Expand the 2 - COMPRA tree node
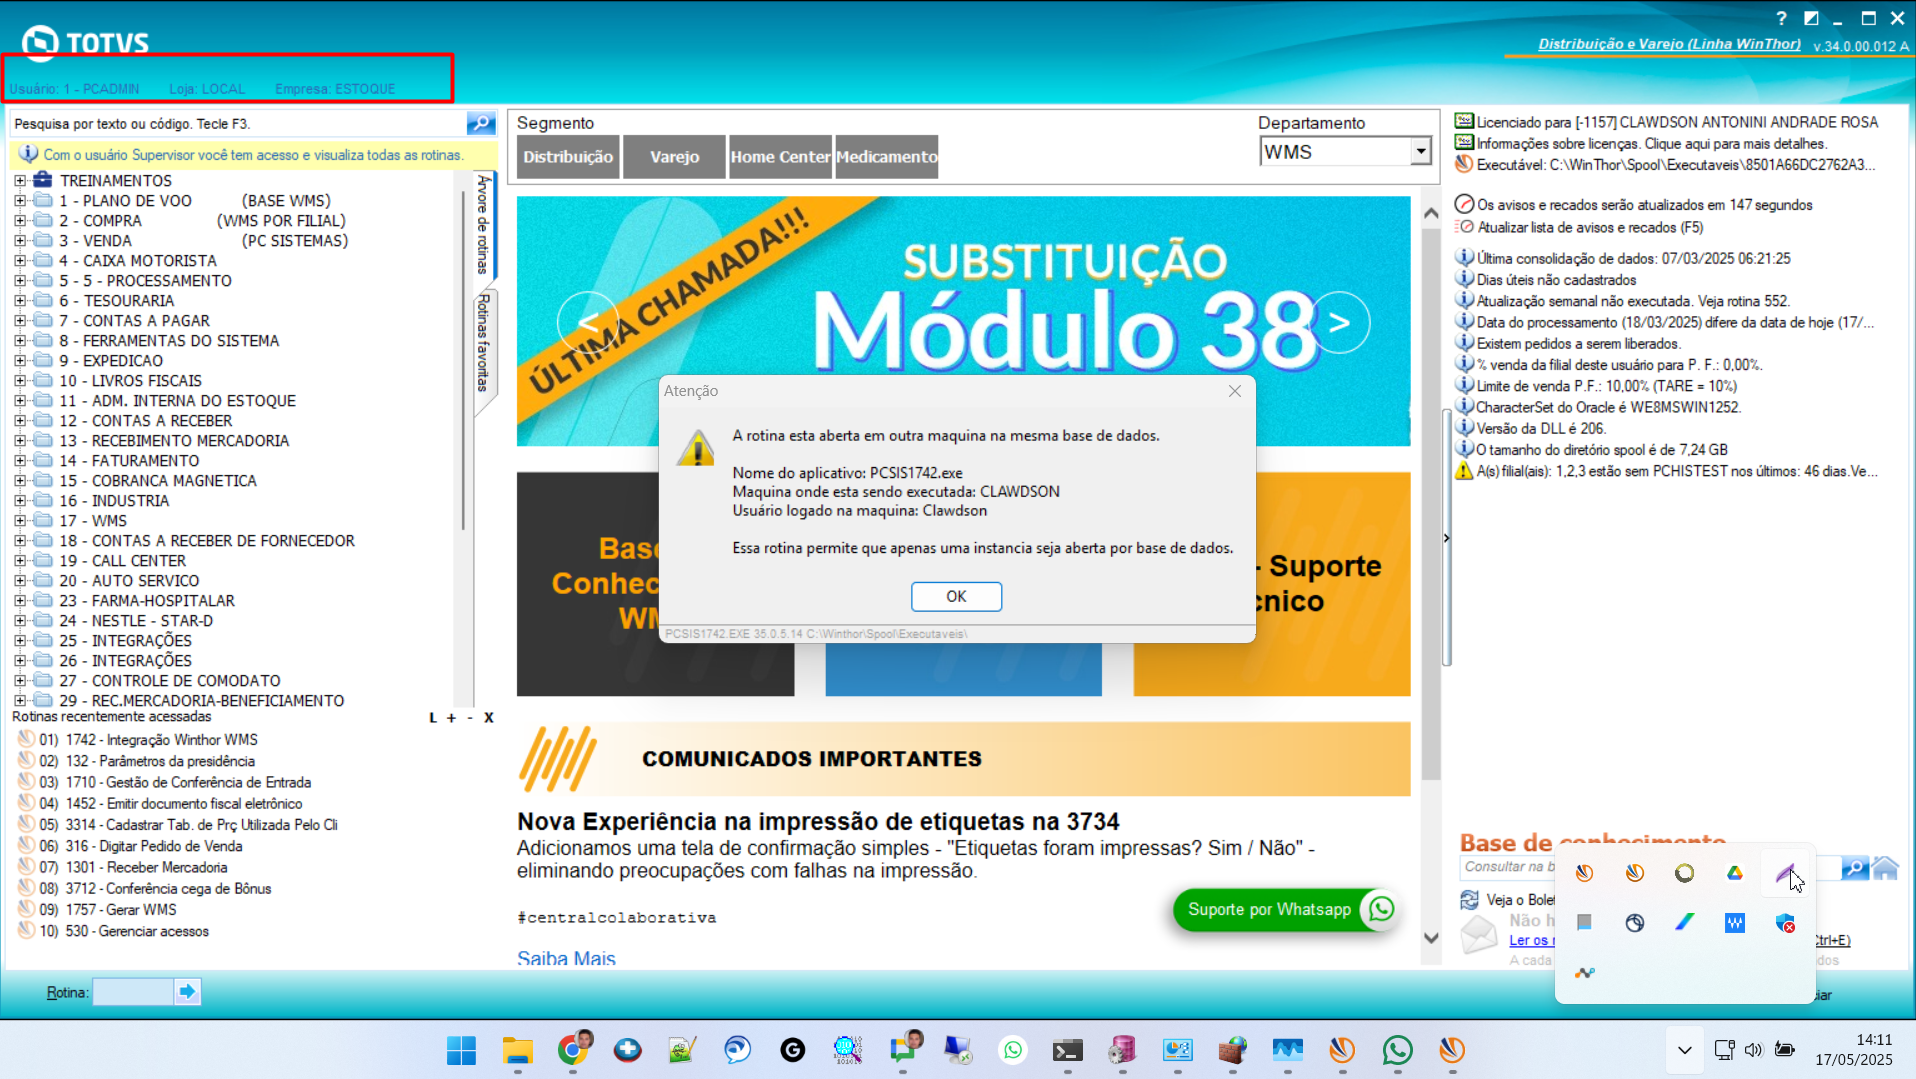The image size is (1916, 1079). tap(20, 221)
